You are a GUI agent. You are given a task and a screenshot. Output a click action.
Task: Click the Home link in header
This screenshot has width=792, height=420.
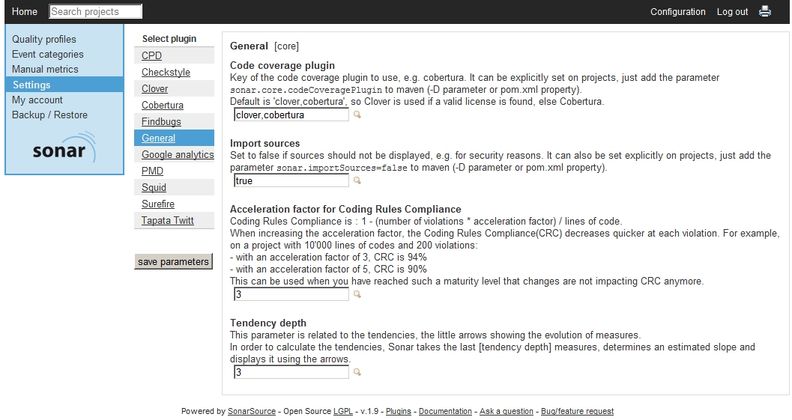tap(24, 12)
